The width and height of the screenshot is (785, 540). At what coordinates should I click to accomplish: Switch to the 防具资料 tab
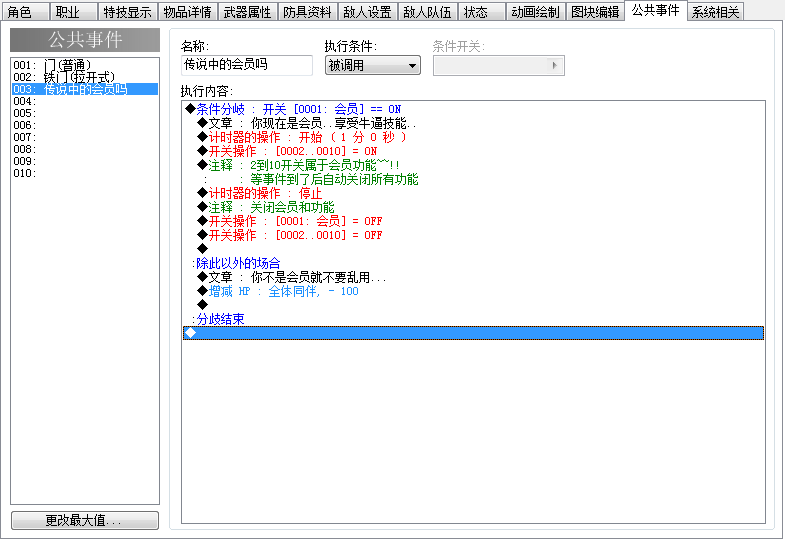click(308, 12)
